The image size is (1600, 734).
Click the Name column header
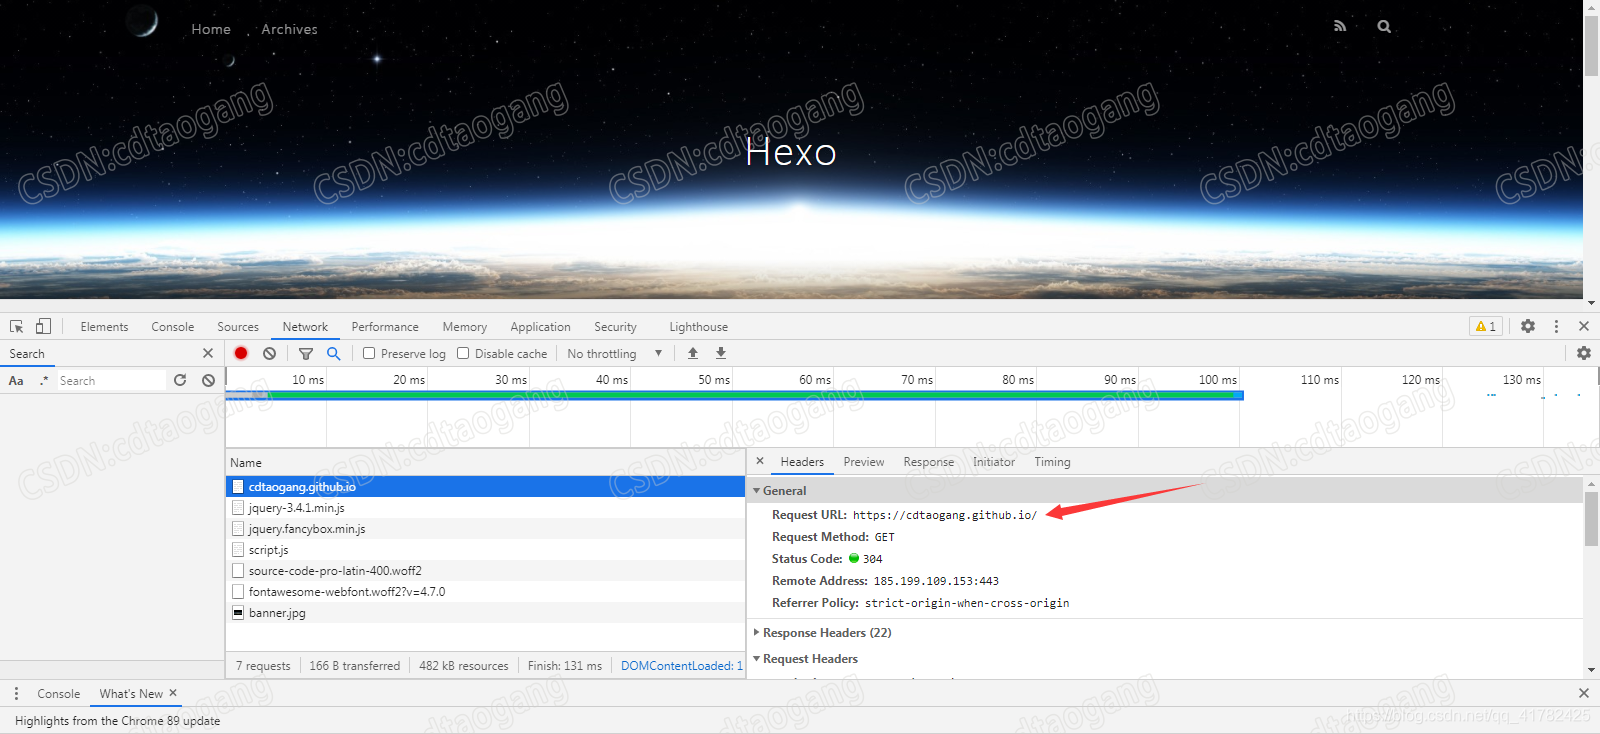pos(486,463)
